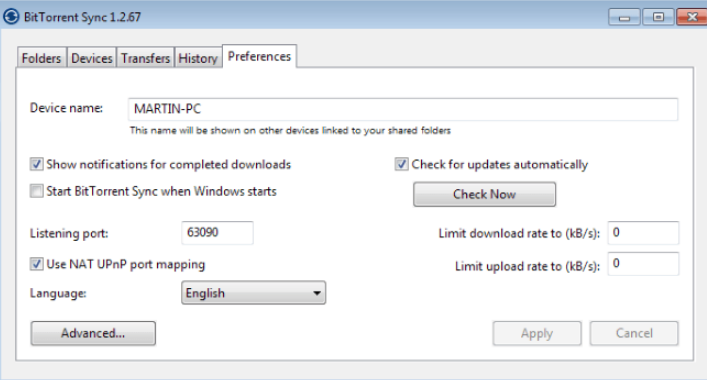Click the Language combo box arrow

[x=317, y=293]
